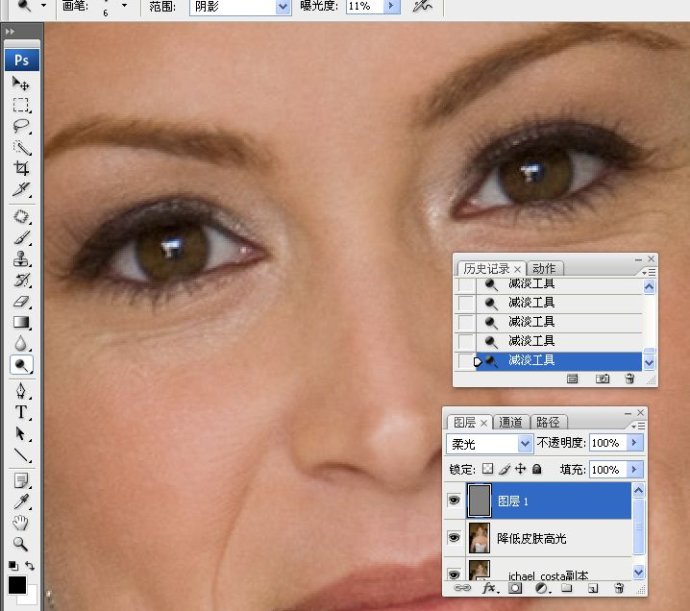The image size is (690, 611).
Task: Select the Notes tool
Action: [20, 481]
